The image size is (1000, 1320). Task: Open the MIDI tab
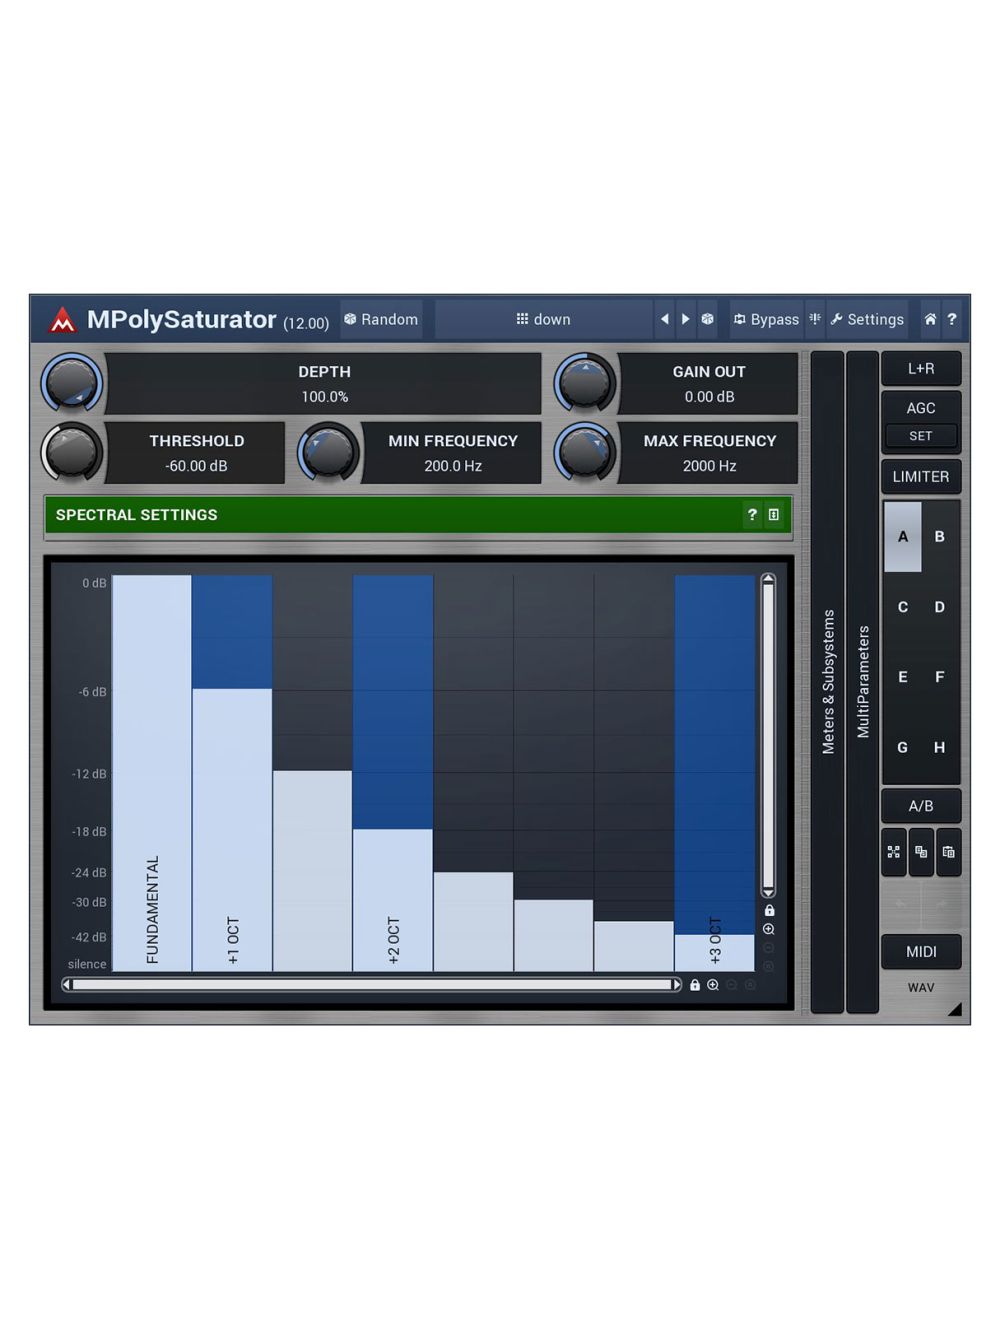pos(921,951)
